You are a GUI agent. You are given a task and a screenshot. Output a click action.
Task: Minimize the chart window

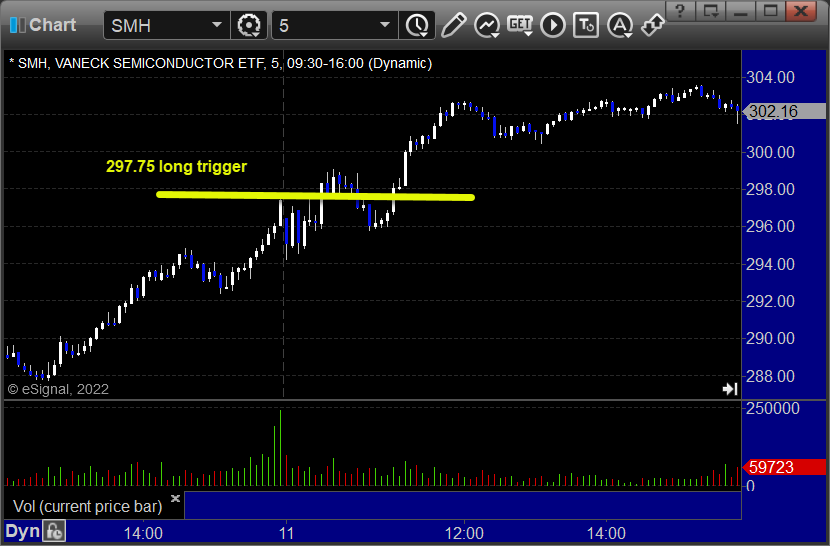coord(741,11)
